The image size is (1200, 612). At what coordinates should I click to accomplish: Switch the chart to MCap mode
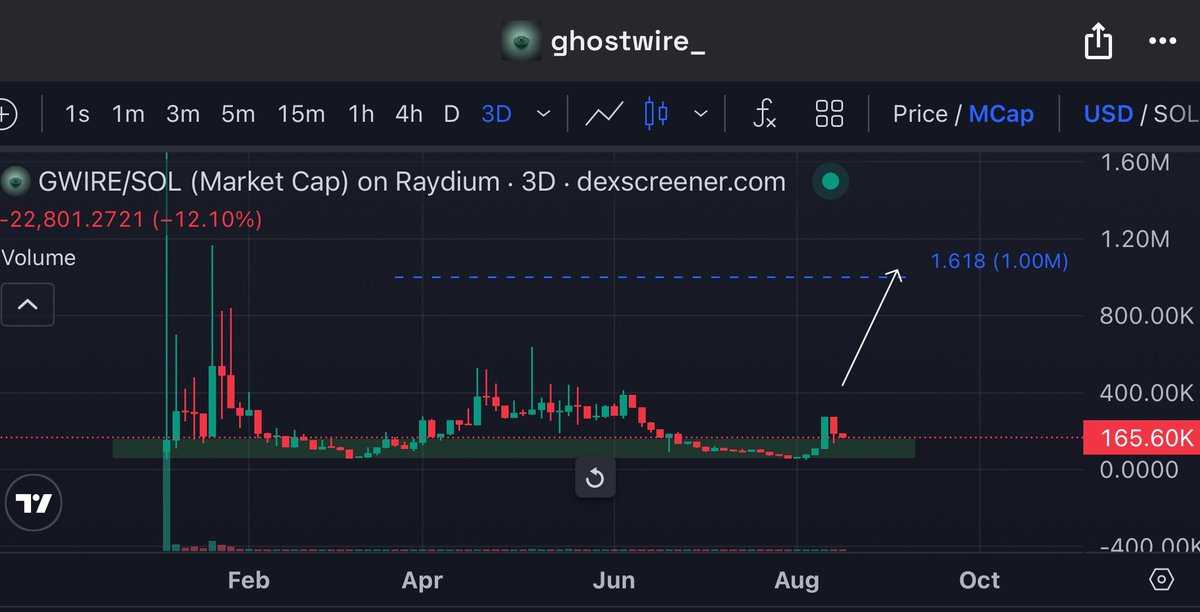coord(1001,114)
